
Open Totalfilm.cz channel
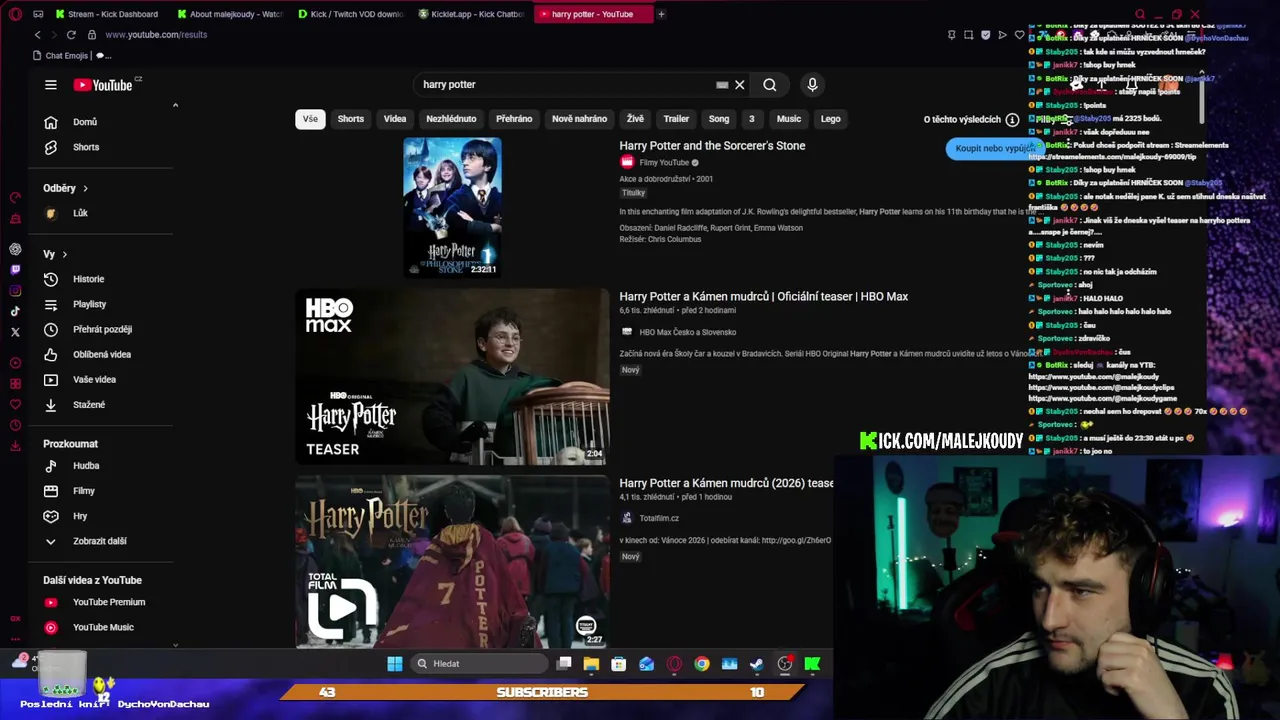(659, 518)
